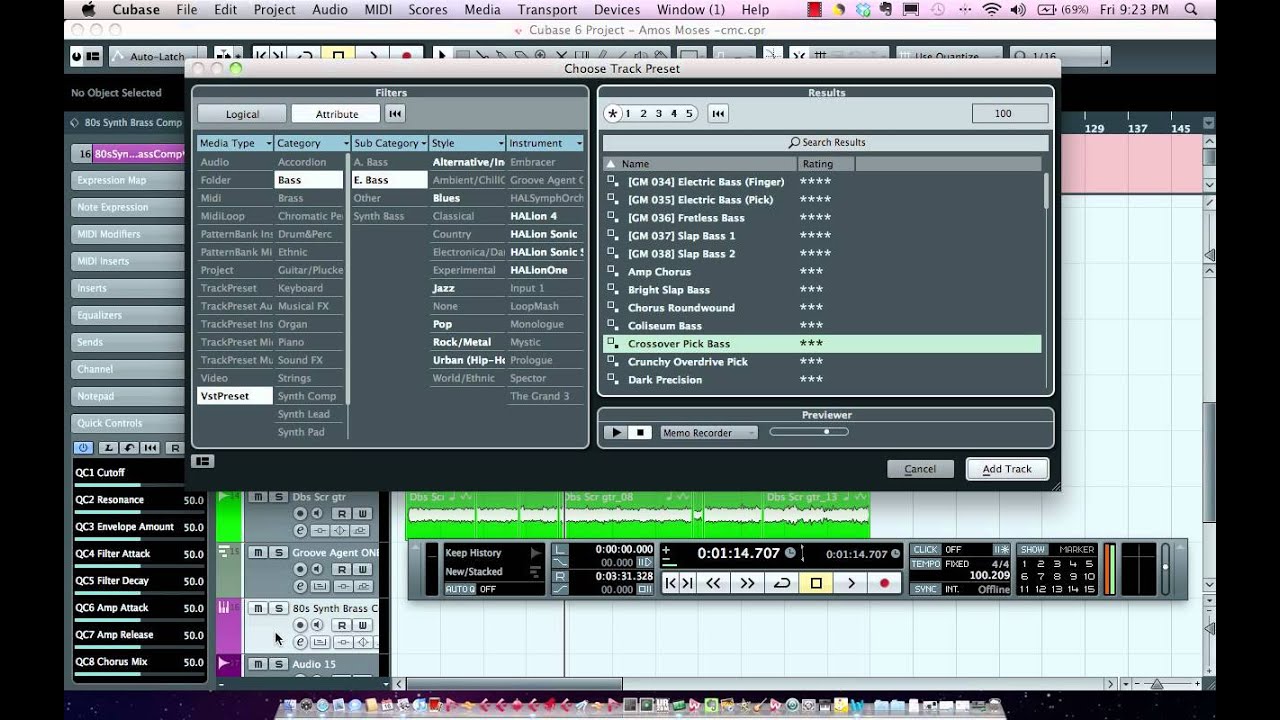Toggle transport Cycle loop button
Image resolution: width=1280 pixels, height=720 pixels.
click(782, 583)
